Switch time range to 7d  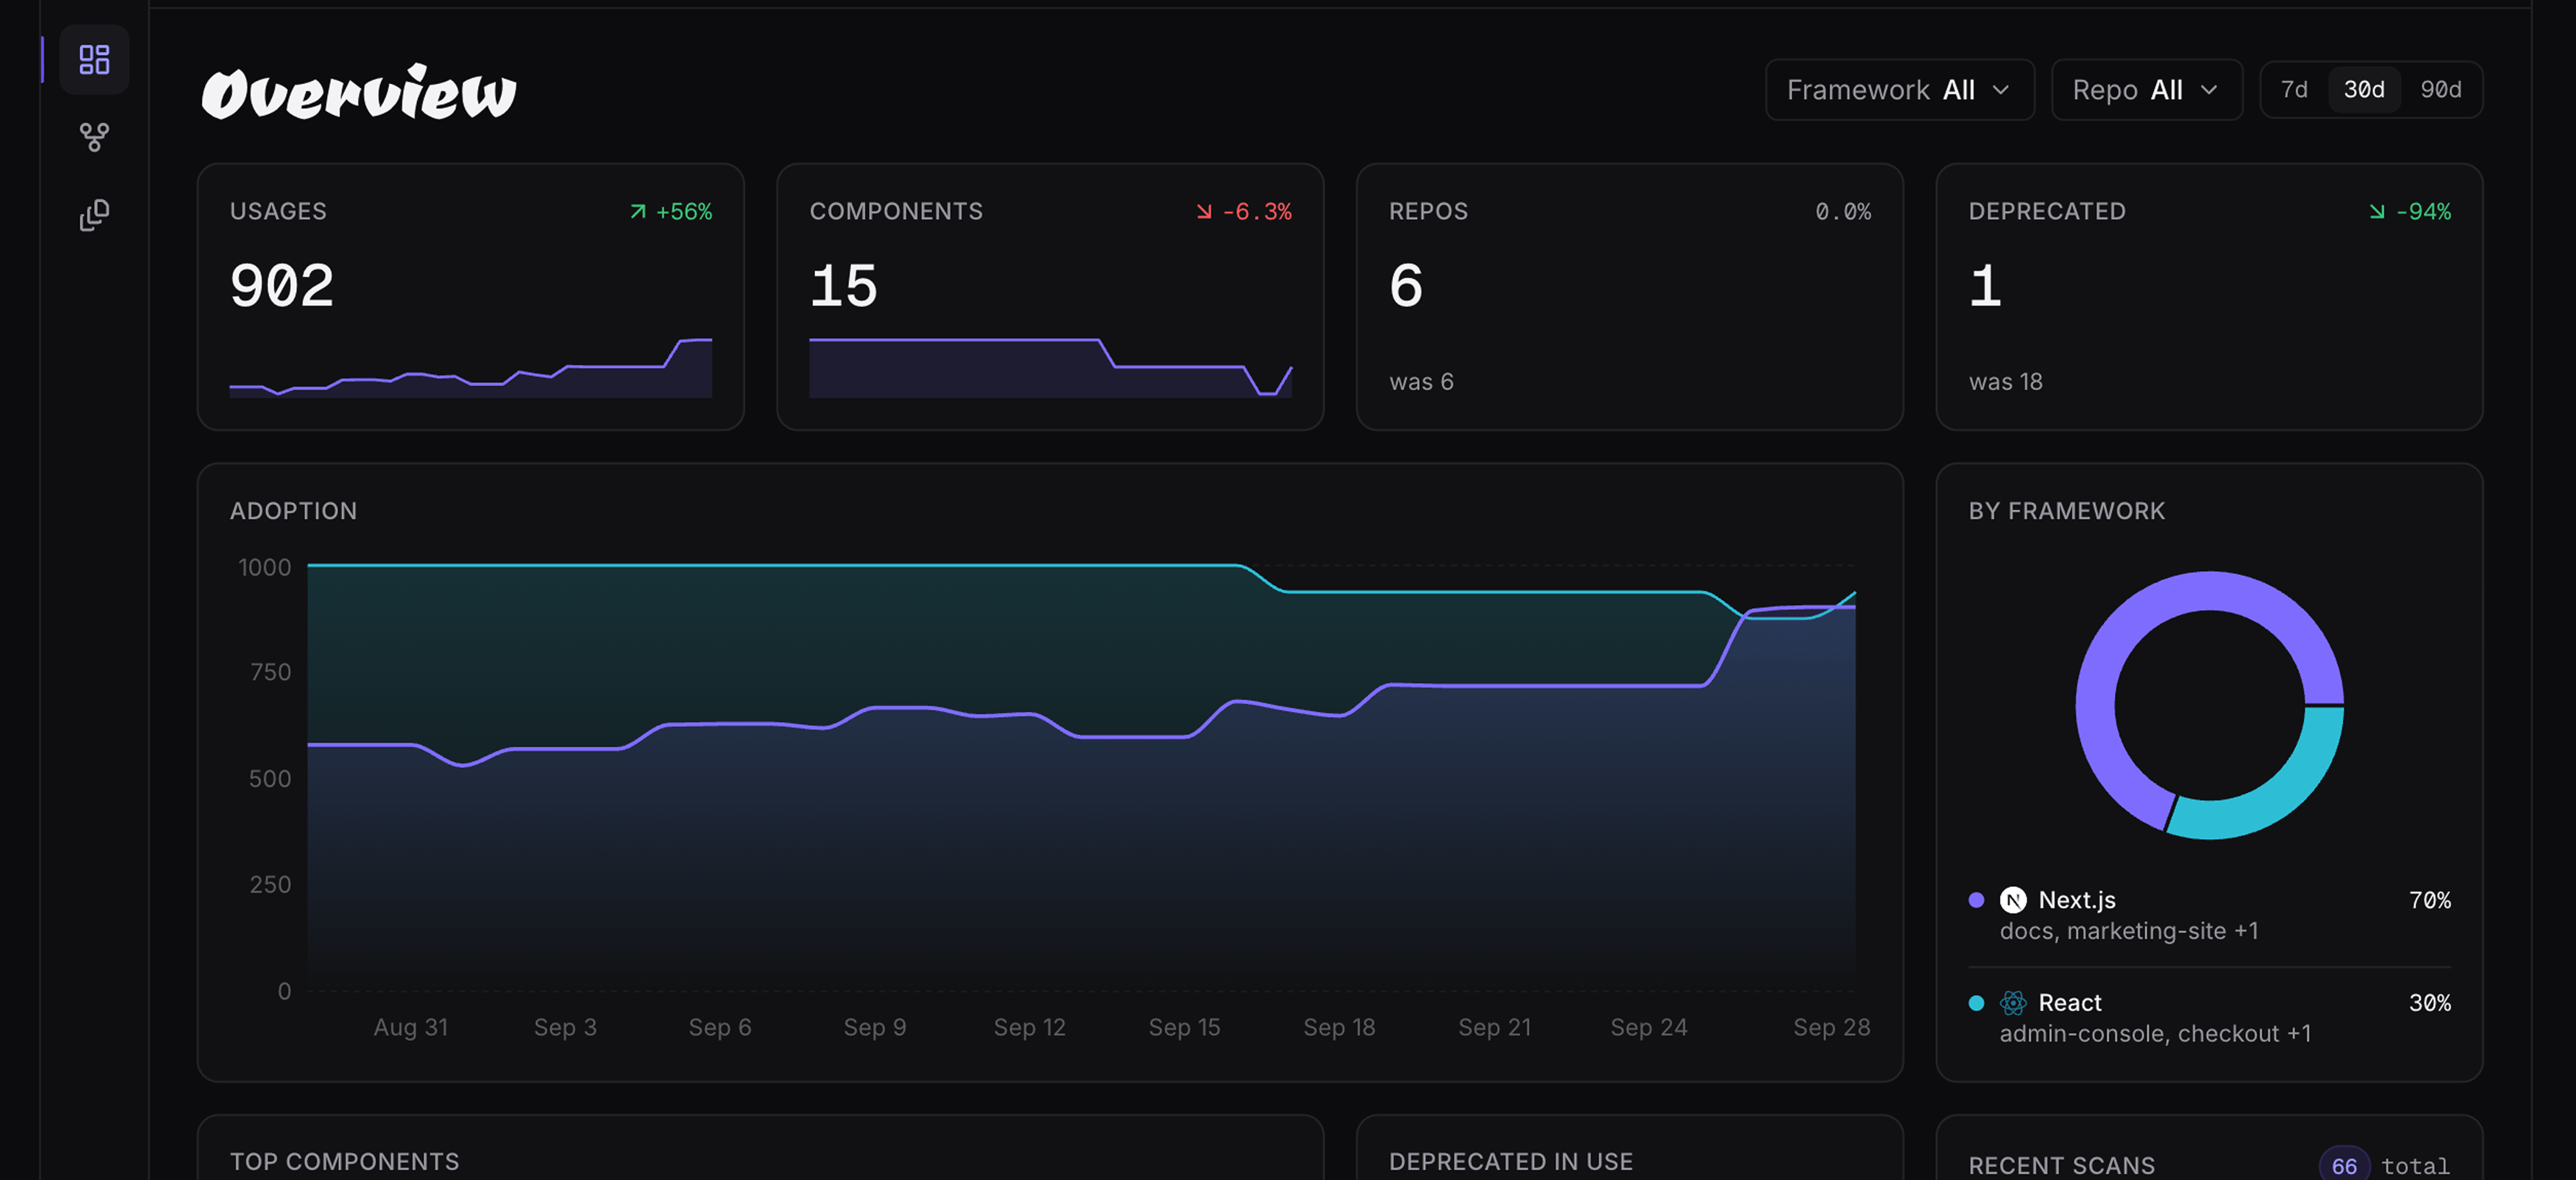pos(2294,90)
